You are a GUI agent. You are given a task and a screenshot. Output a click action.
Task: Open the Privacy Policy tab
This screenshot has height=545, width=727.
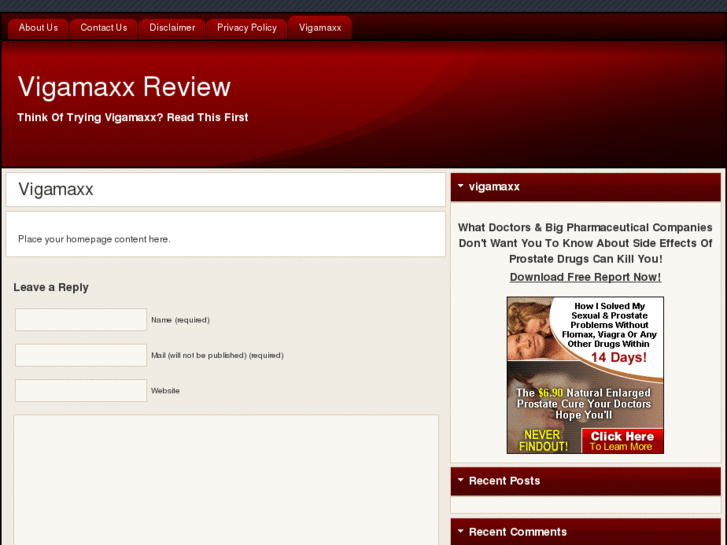247,28
